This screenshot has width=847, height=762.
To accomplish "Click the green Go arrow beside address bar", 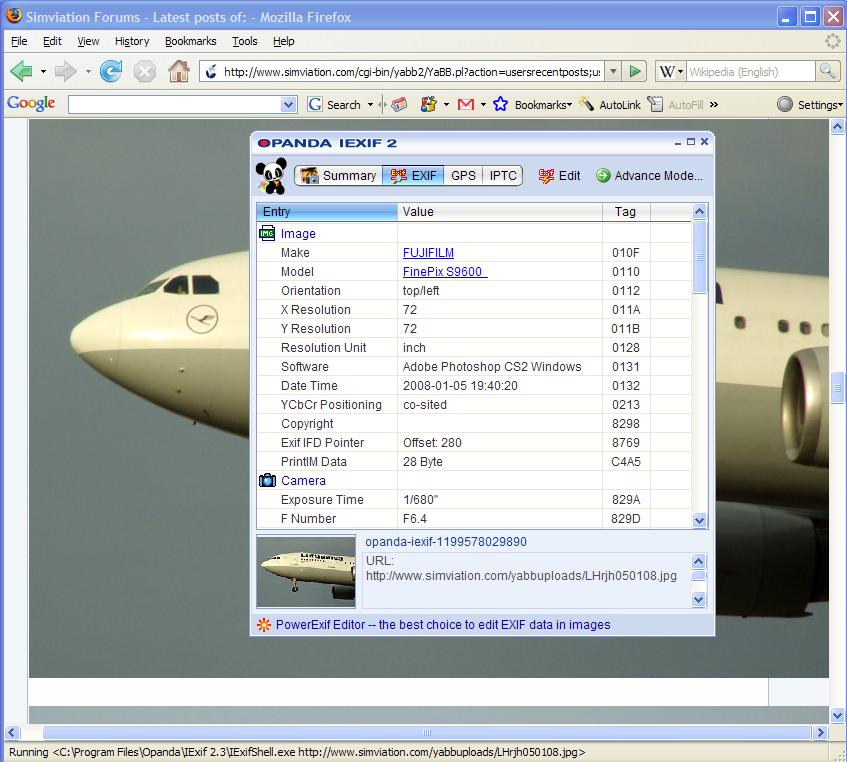I will tap(634, 71).
